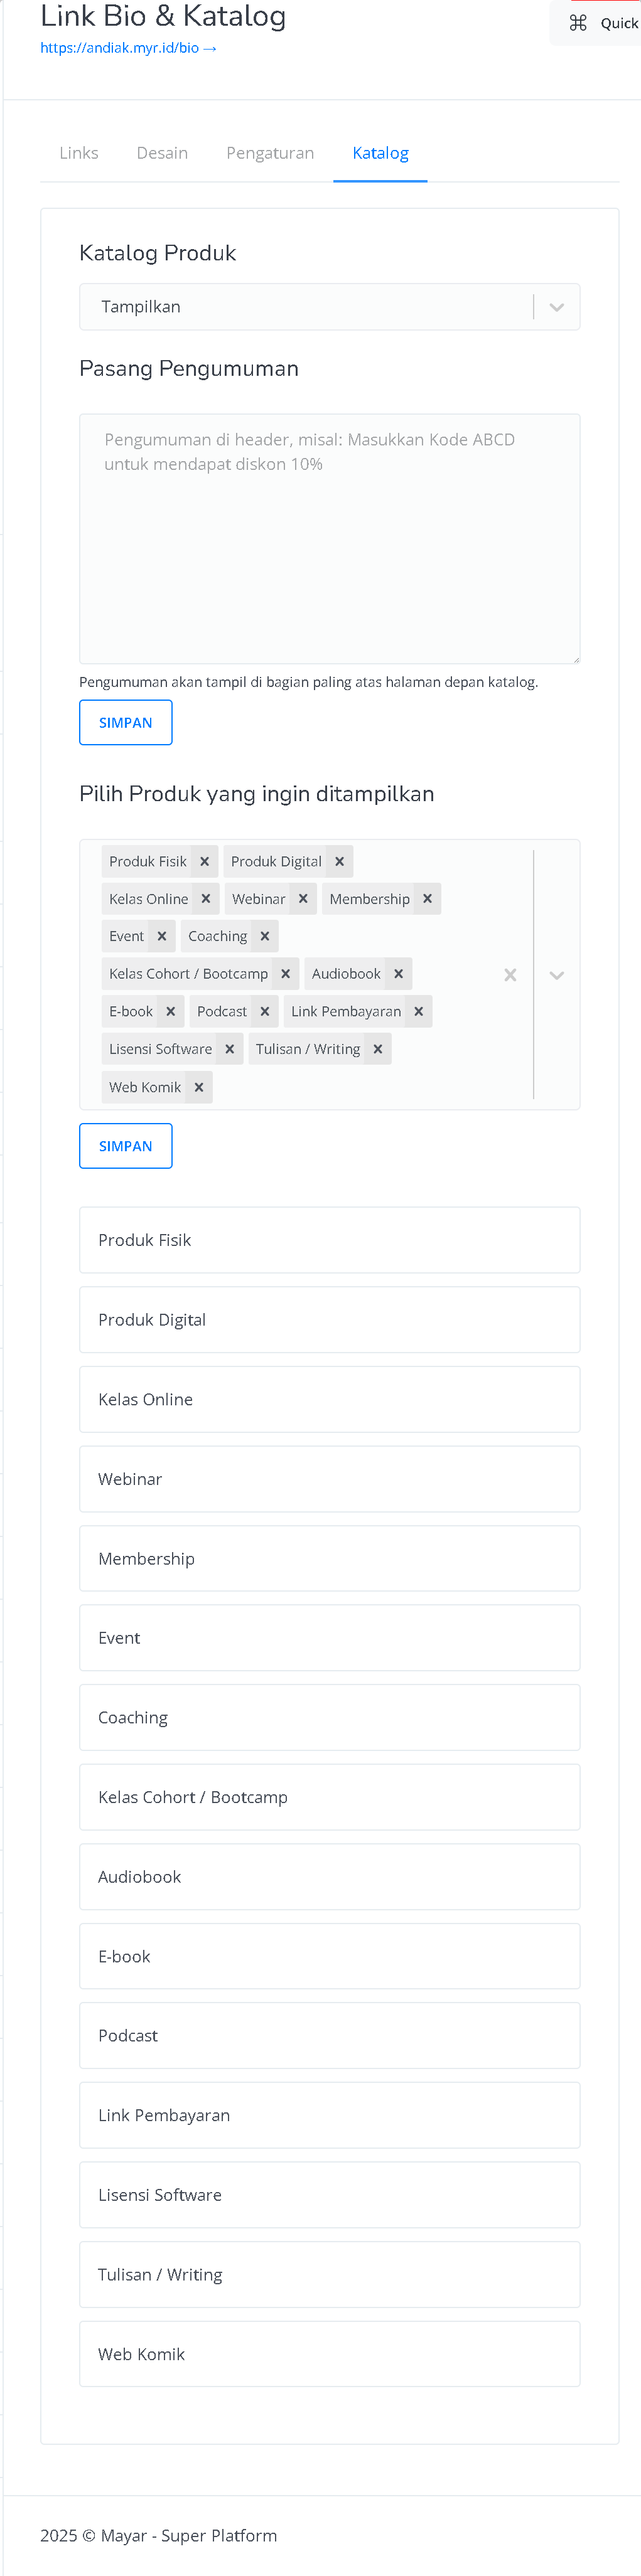
Task: Remove the Produk Fisik tag
Action: (204, 861)
